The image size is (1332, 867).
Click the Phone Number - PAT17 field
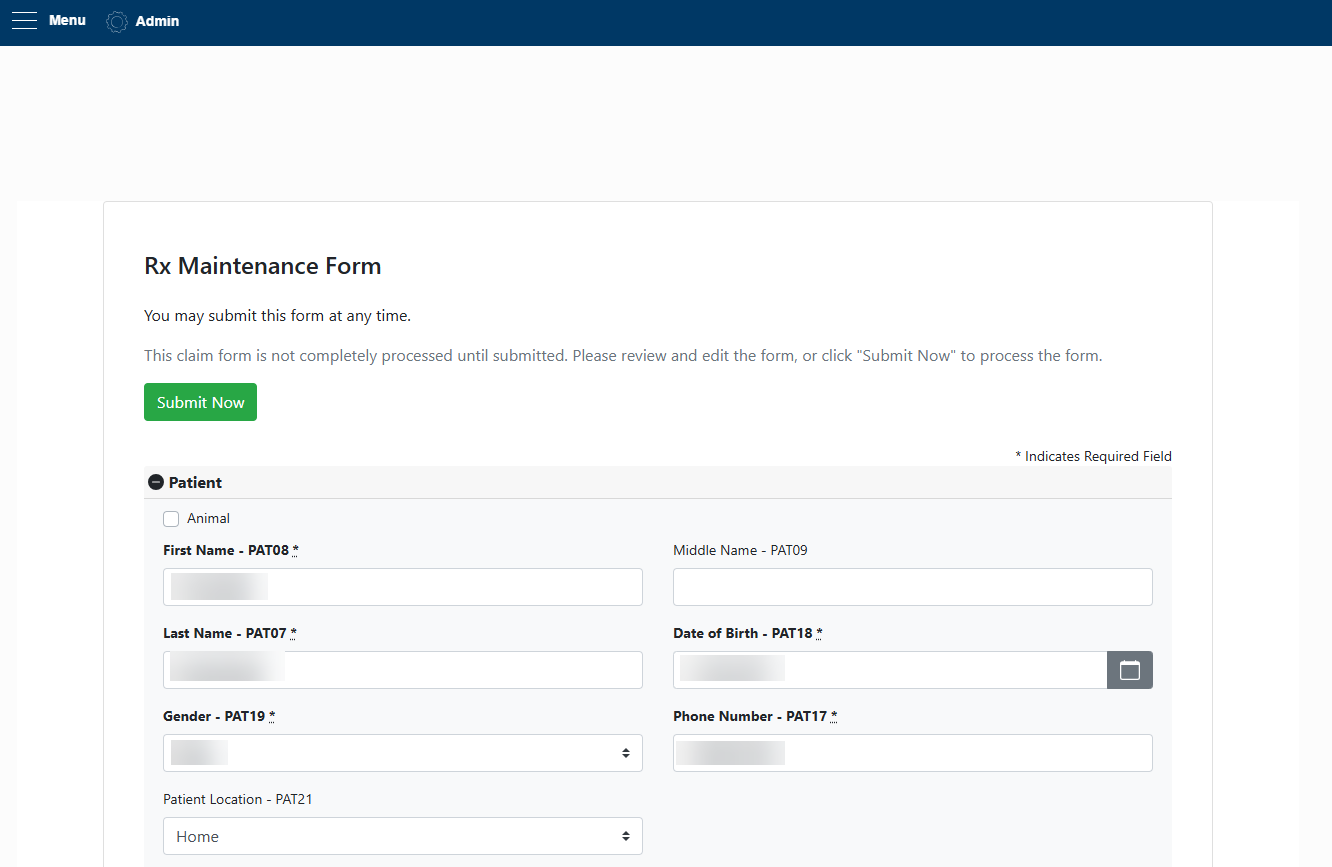pos(913,753)
